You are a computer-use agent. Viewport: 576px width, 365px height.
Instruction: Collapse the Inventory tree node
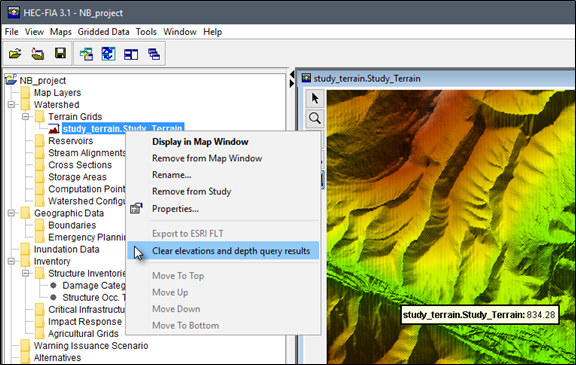point(11,261)
